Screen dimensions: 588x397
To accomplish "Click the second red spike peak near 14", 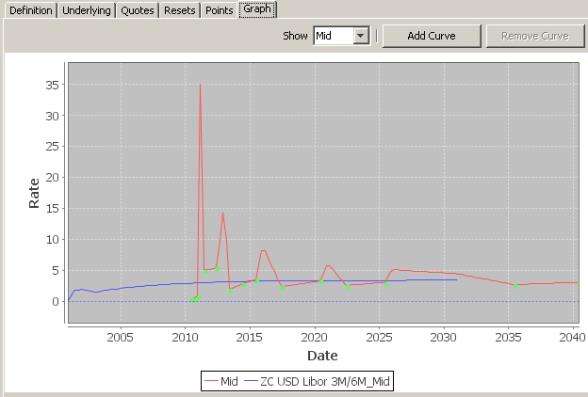I will (223, 213).
